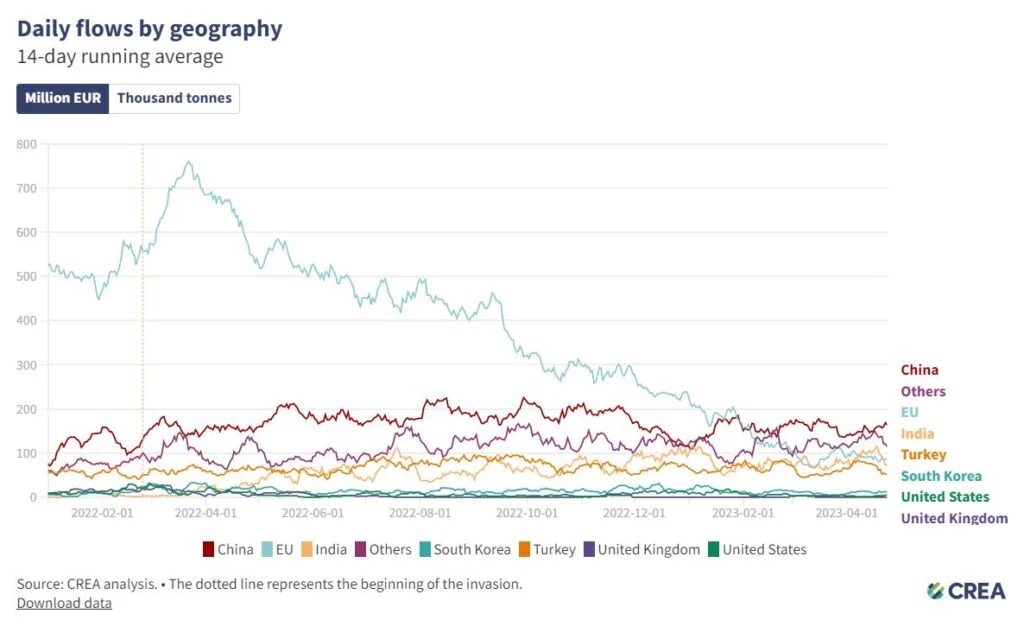Select the Turkey line end label
The image size is (1024, 626).
click(923, 455)
